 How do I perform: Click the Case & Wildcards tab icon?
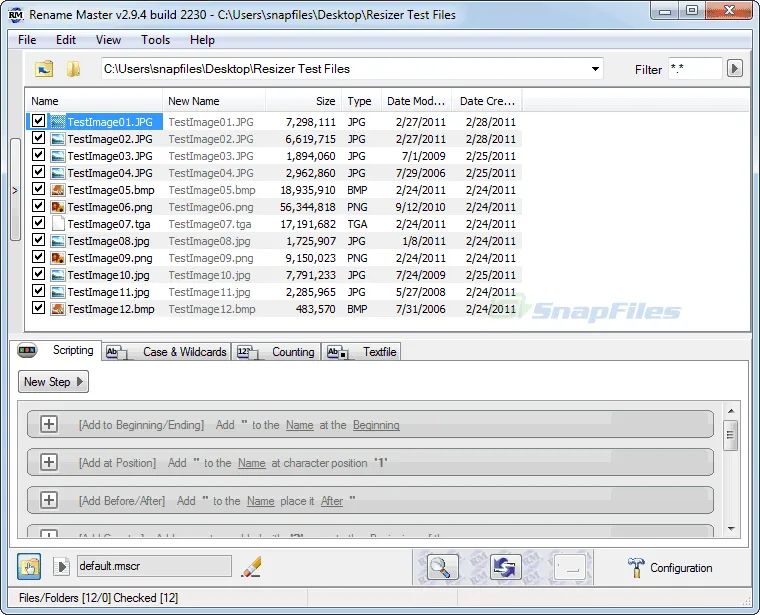click(117, 352)
